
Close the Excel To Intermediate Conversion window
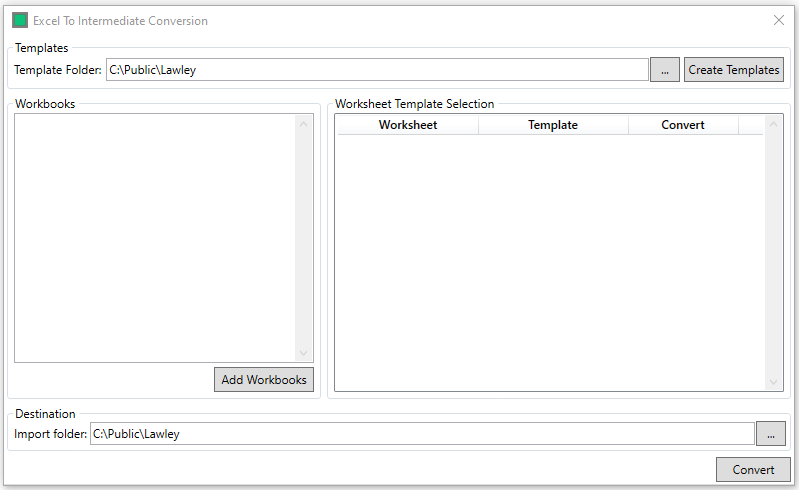pos(779,20)
